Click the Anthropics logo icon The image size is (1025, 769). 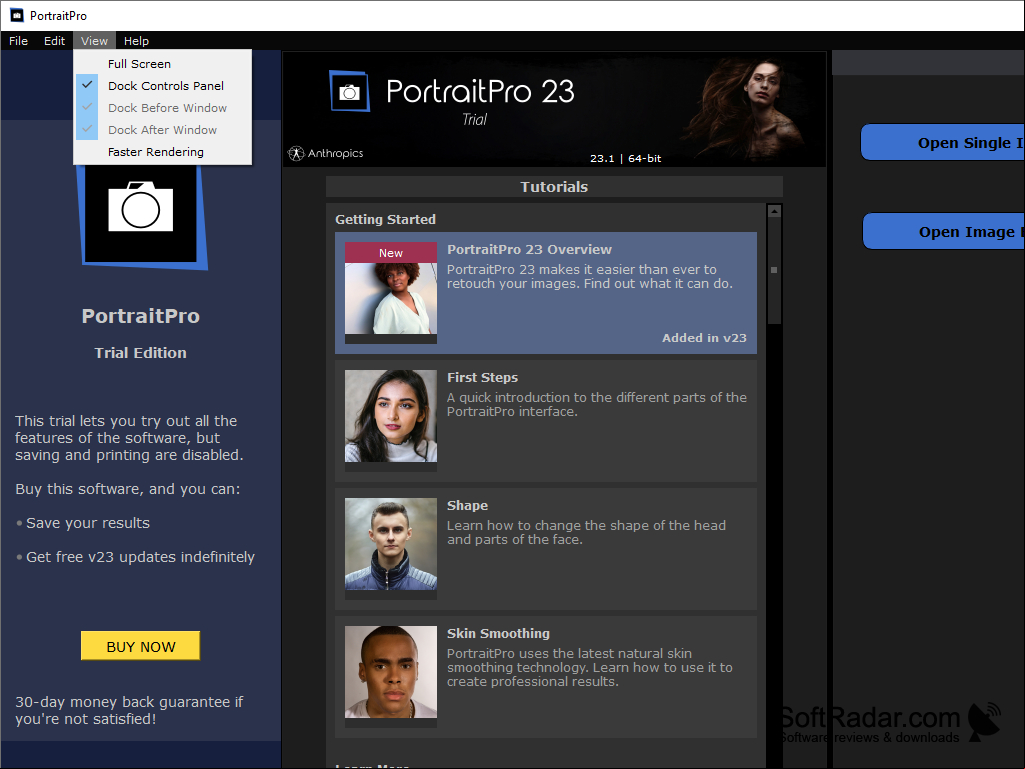[296, 153]
